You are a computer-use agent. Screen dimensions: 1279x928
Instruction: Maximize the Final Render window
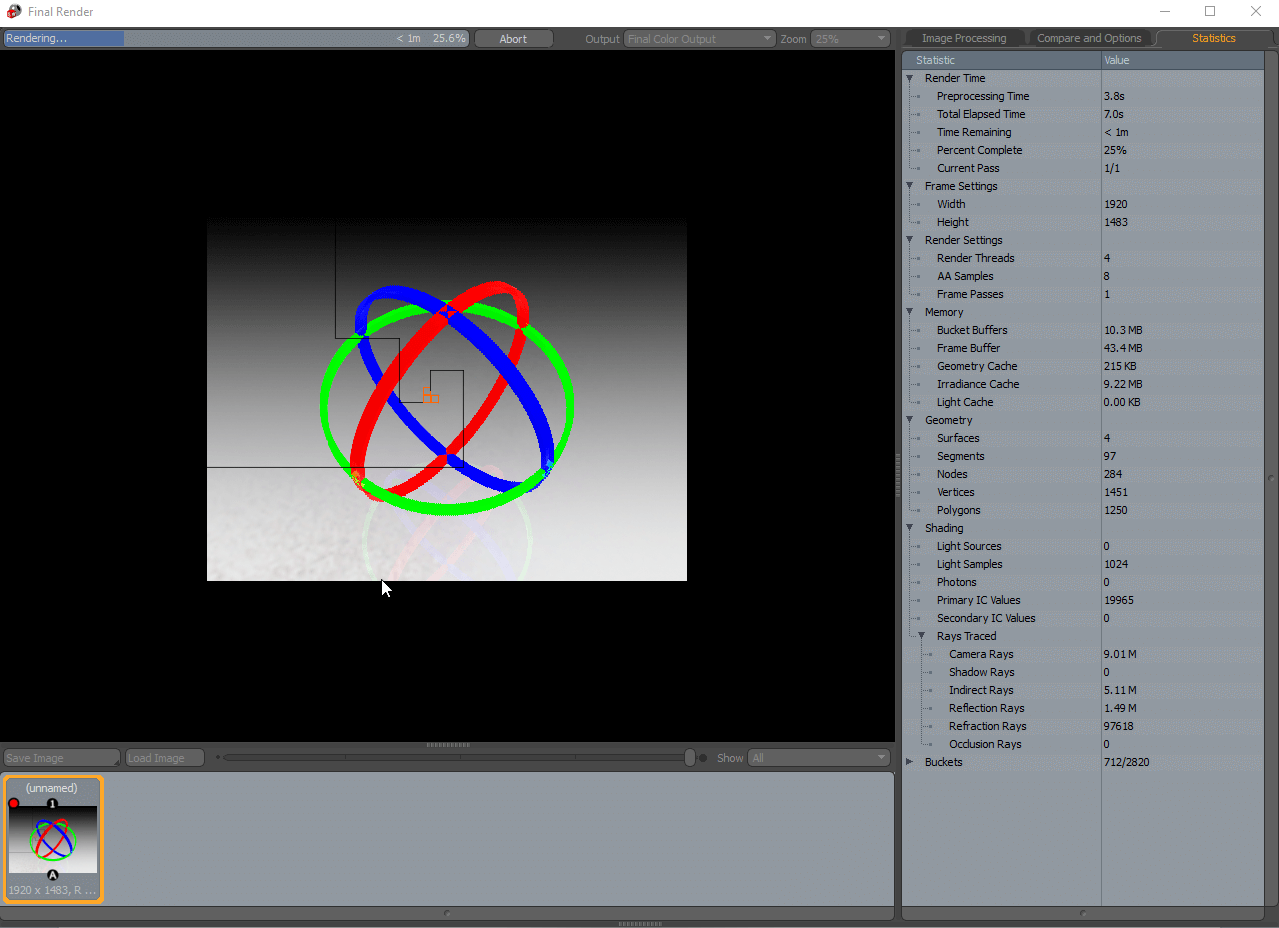(1210, 11)
